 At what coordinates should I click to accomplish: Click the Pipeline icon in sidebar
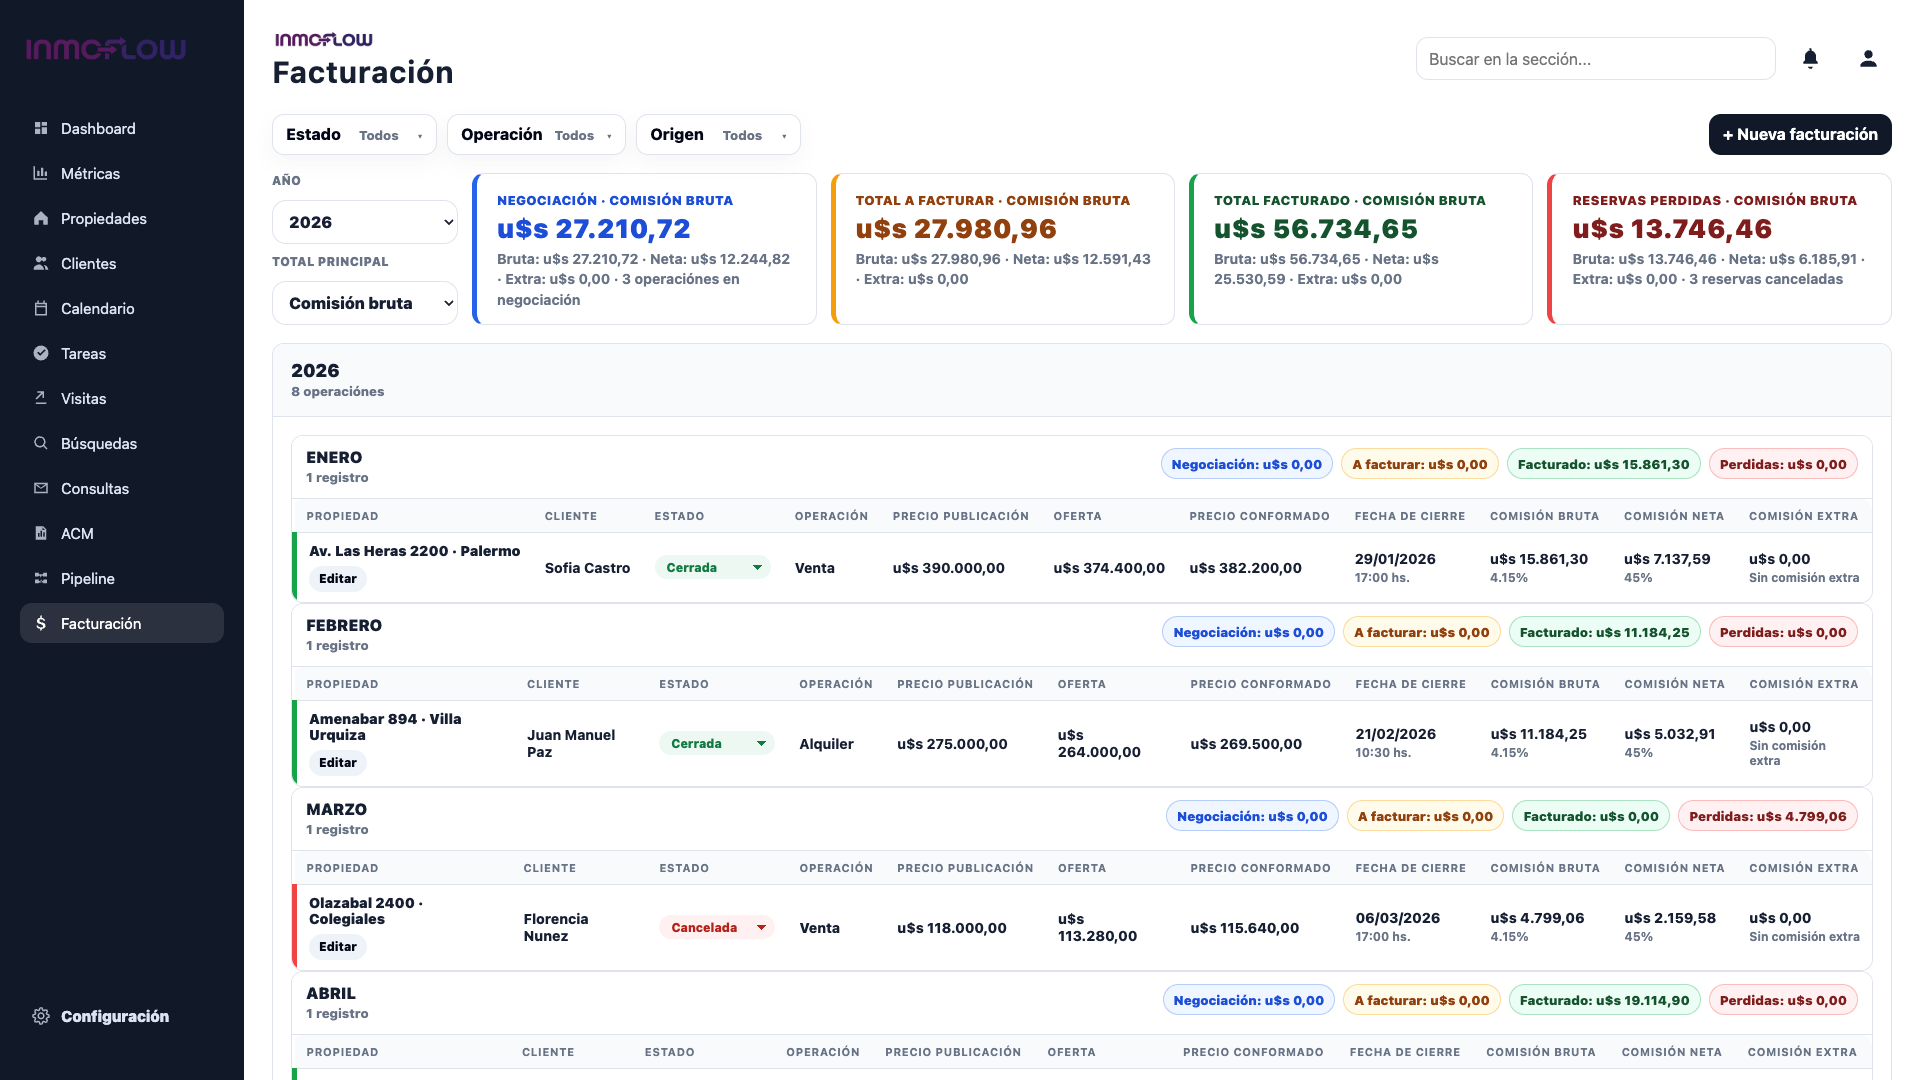[41, 578]
